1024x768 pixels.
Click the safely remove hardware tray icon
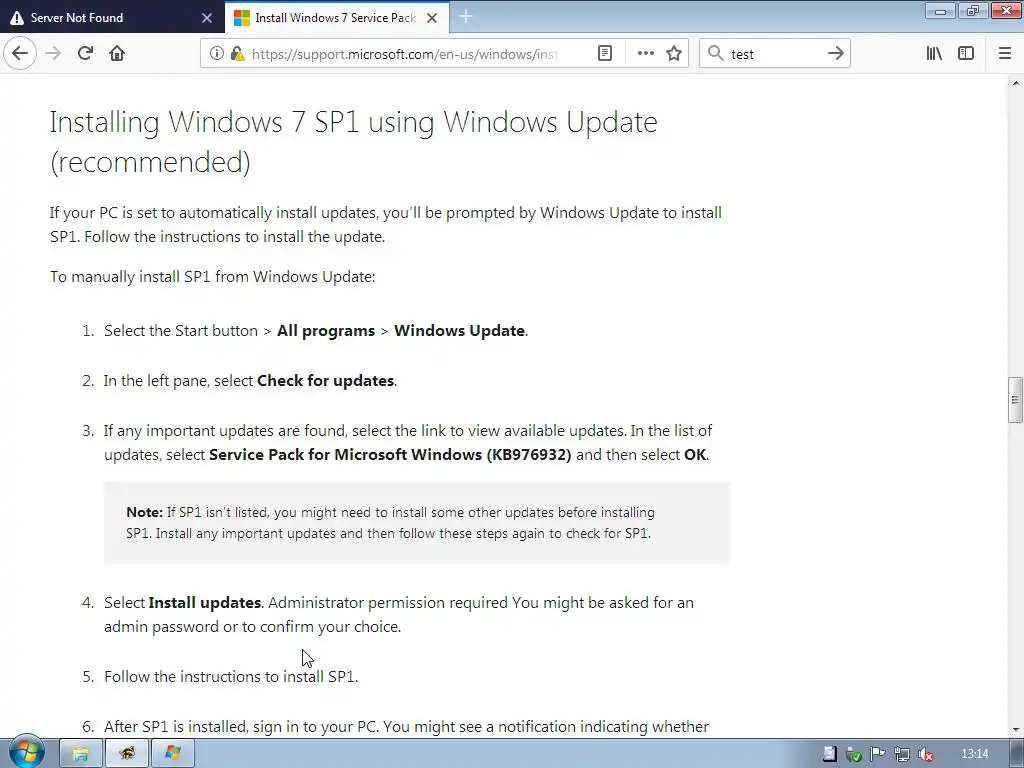[x=854, y=754]
